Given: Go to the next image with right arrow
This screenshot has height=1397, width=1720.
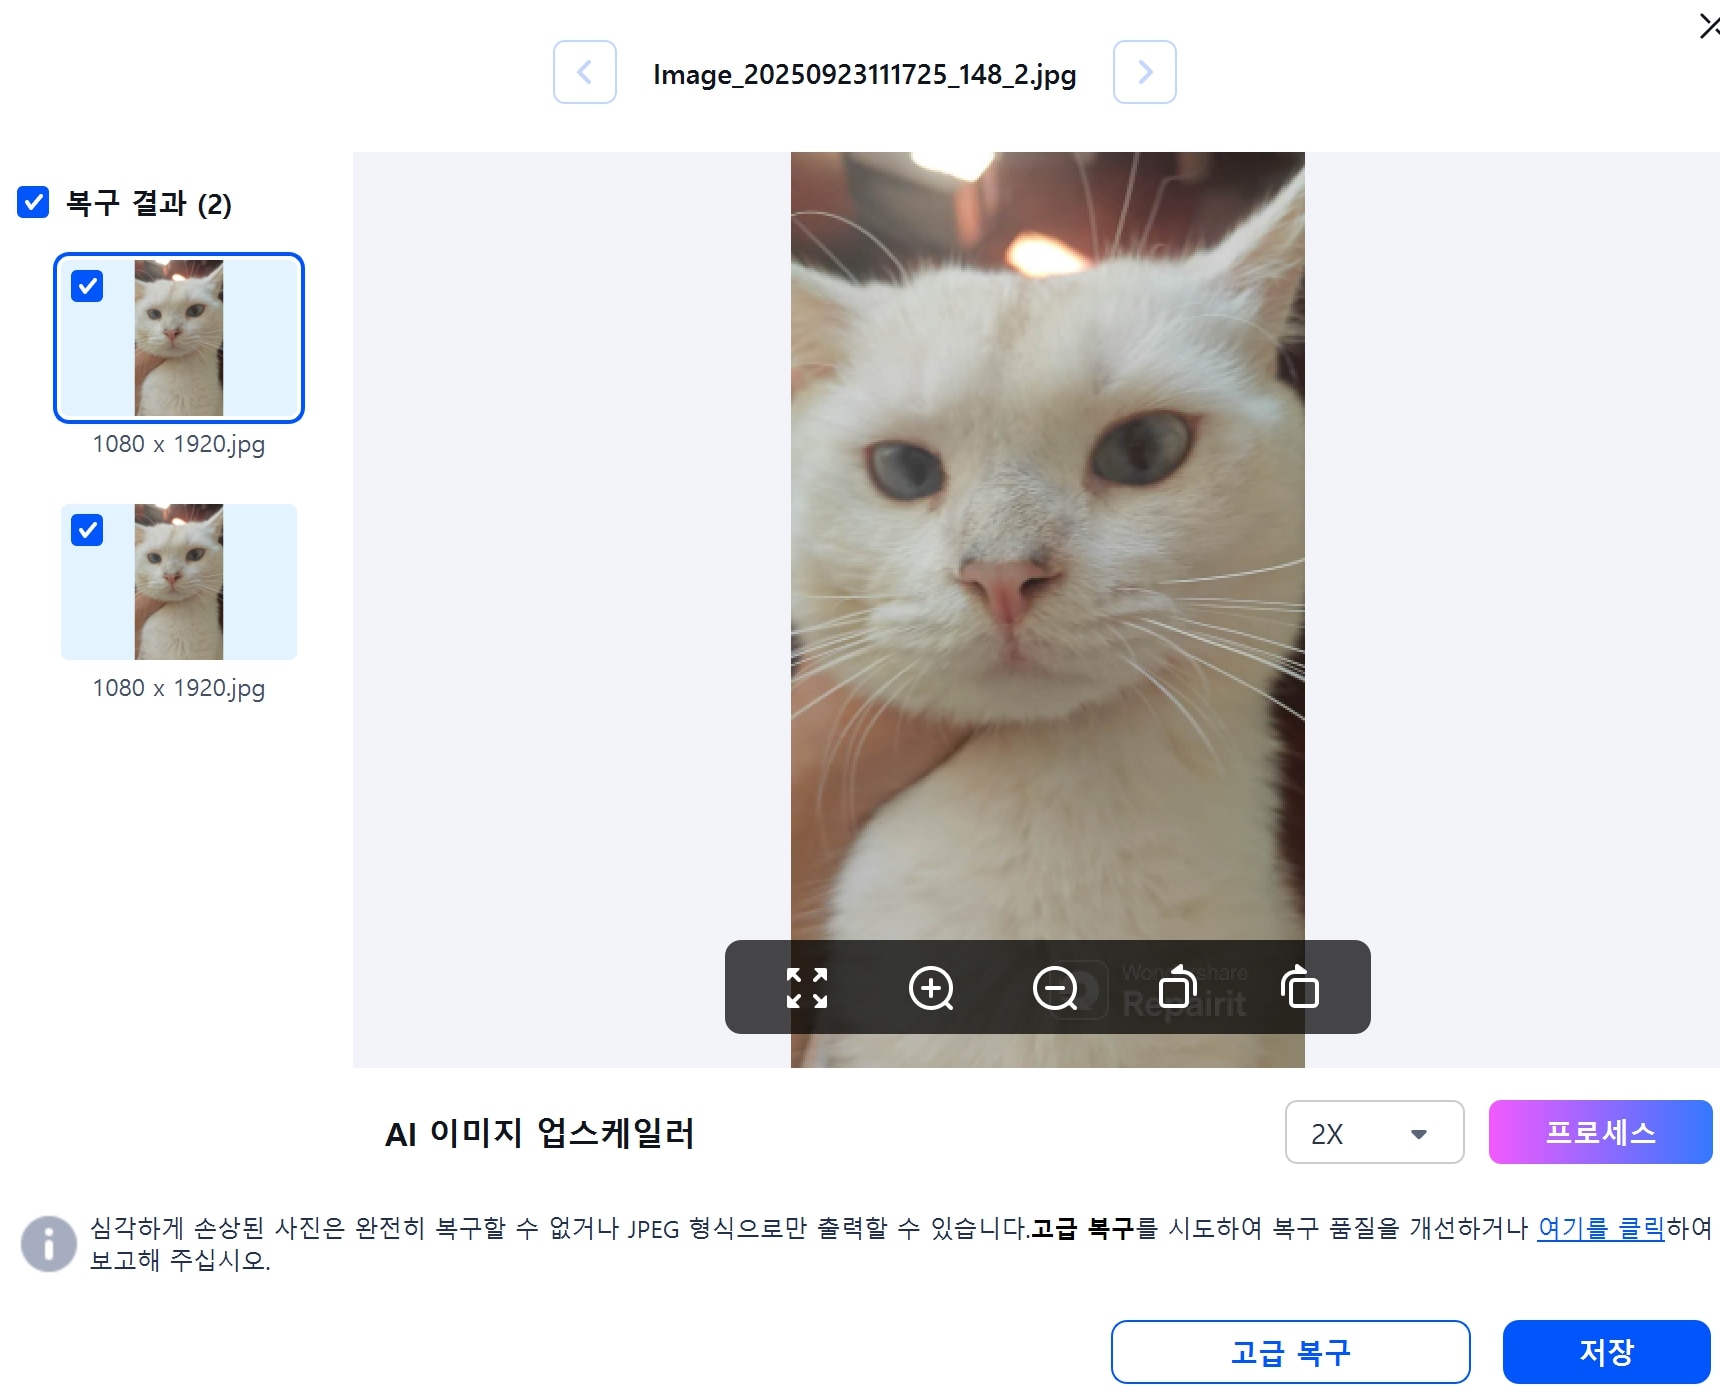Looking at the screenshot, I should (x=1144, y=72).
